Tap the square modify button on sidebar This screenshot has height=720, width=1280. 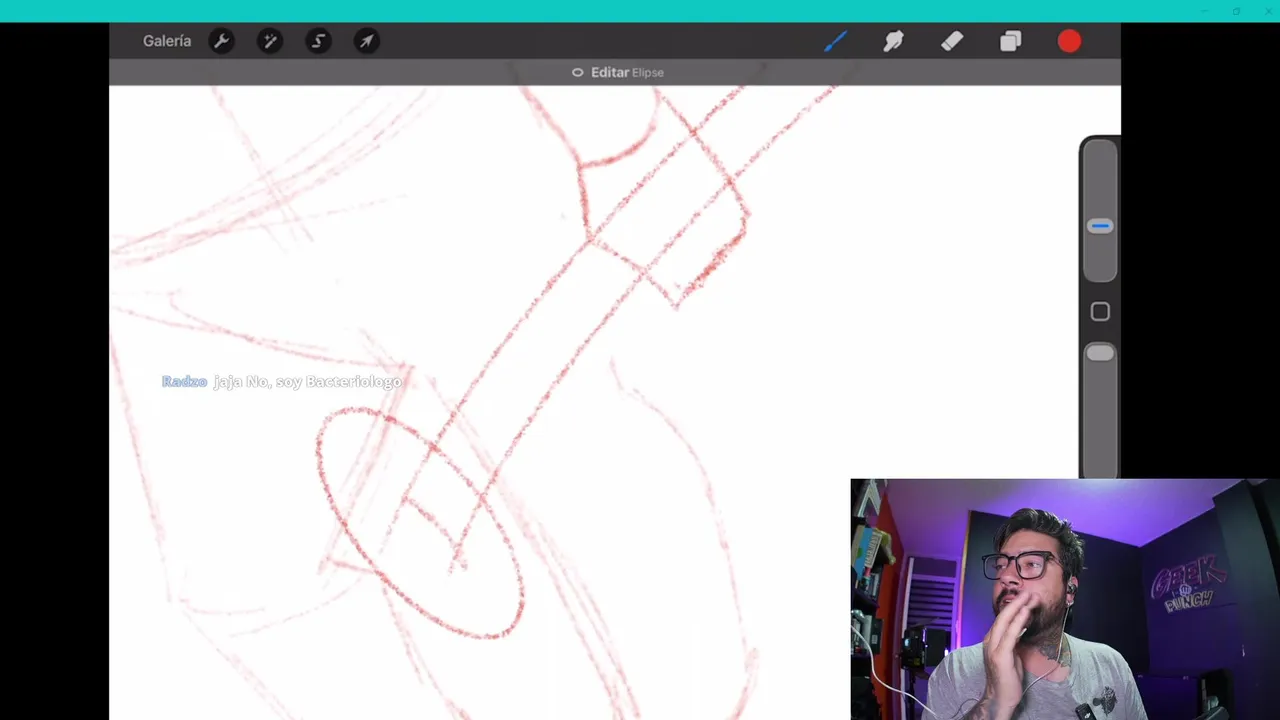coord(1100,312)
